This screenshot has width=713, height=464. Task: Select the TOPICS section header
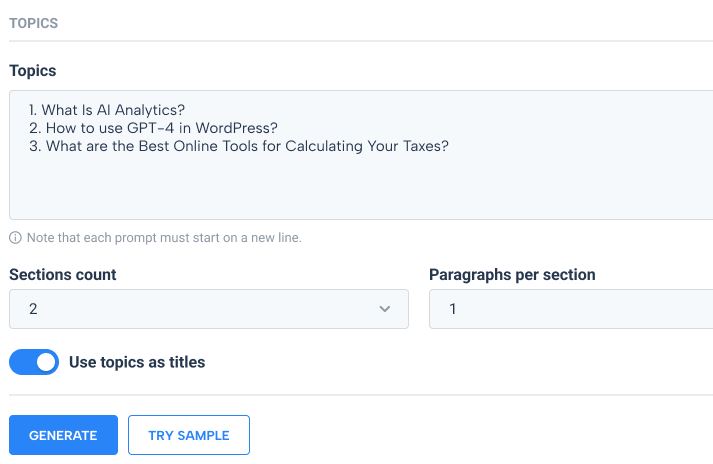(34, 23)
